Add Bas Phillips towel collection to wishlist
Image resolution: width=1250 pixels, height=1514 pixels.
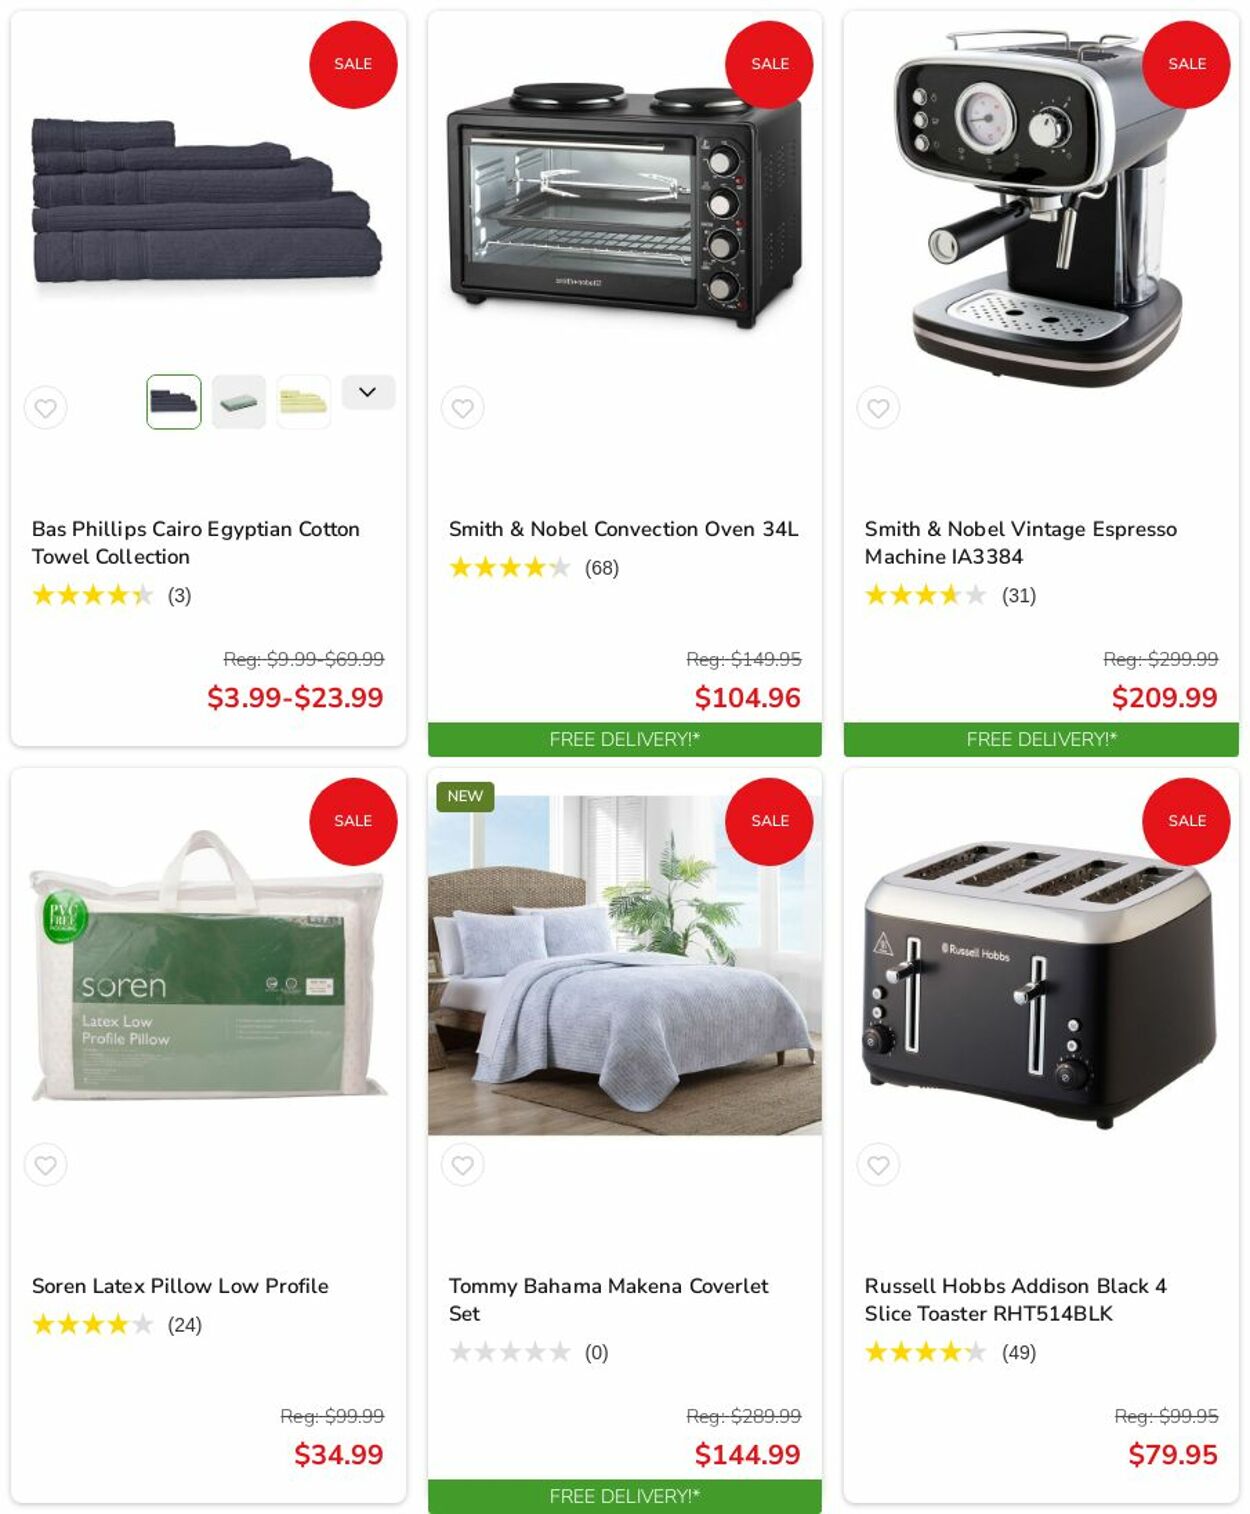pyautogui.click(x=46, y=408)
